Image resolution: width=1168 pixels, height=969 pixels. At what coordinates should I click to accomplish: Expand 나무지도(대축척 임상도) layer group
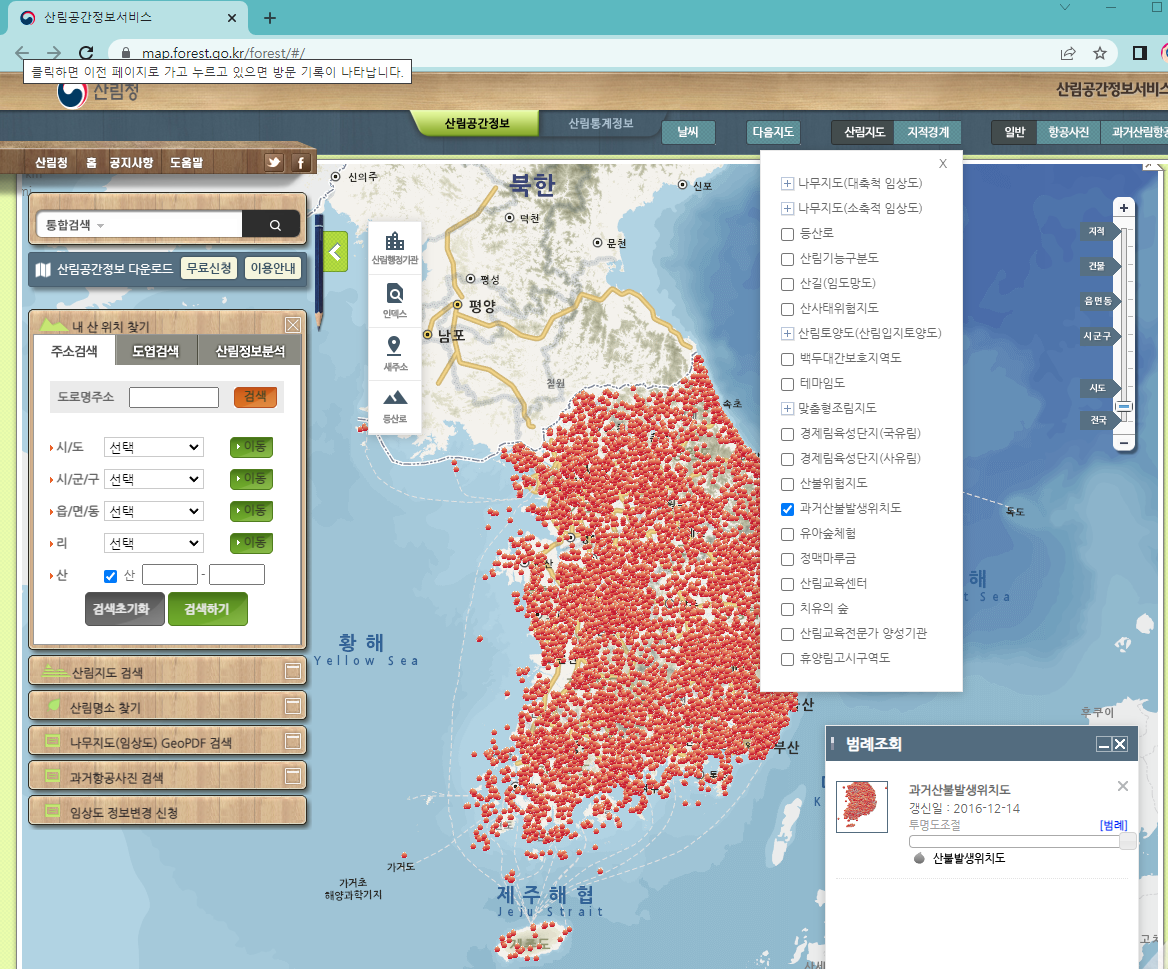[x=787, y=183]
